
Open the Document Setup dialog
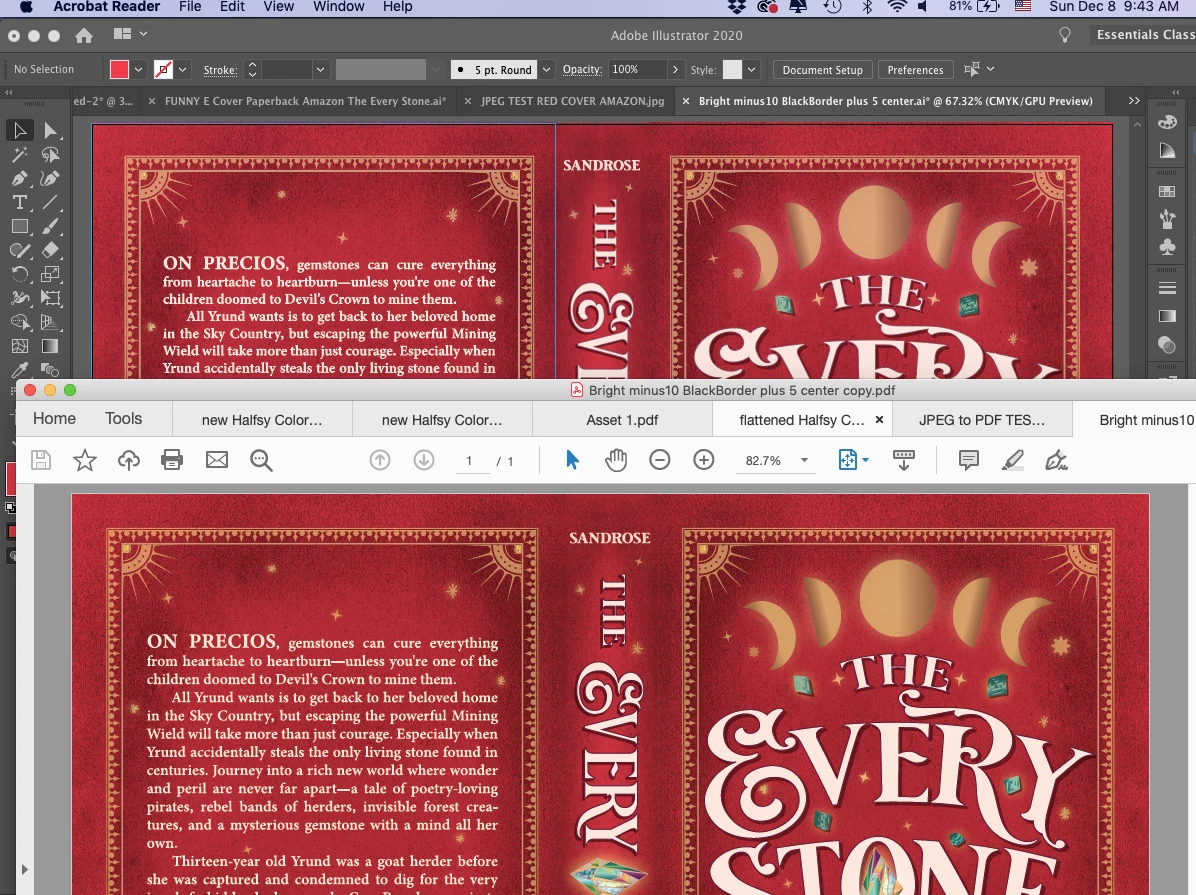[x=822, y=69]
